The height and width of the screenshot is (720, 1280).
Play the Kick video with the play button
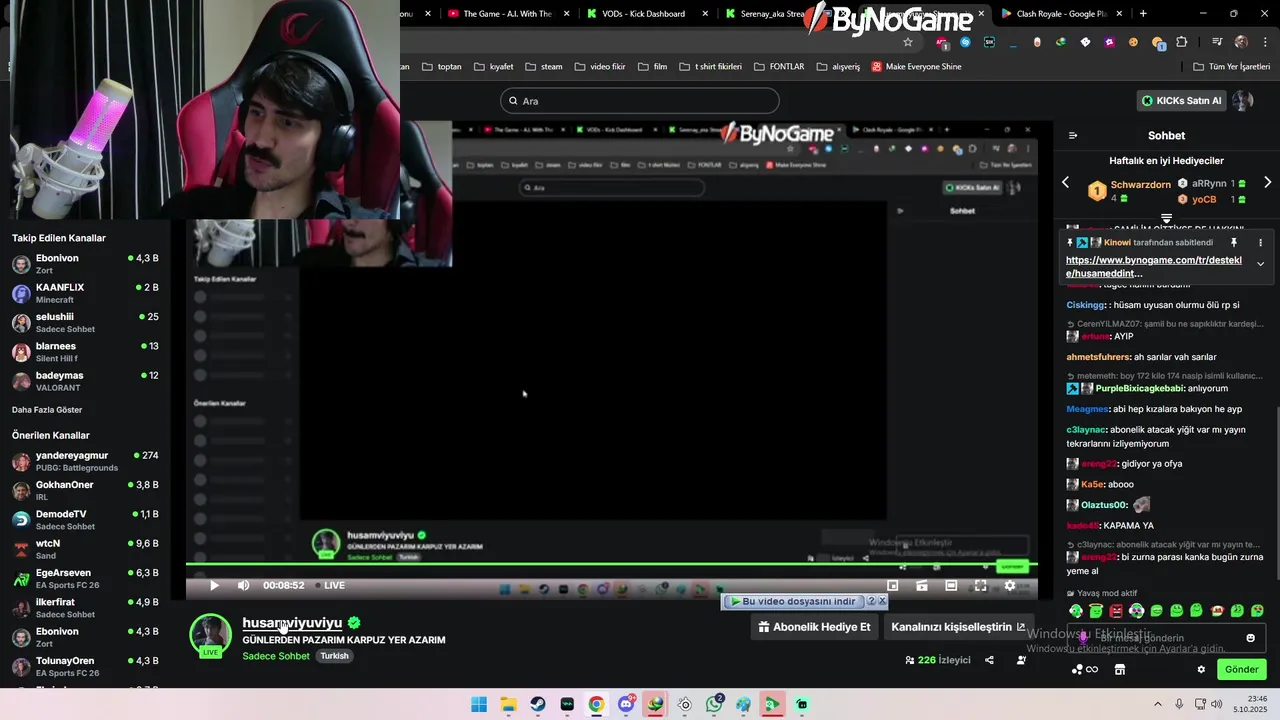click(214, 586)
